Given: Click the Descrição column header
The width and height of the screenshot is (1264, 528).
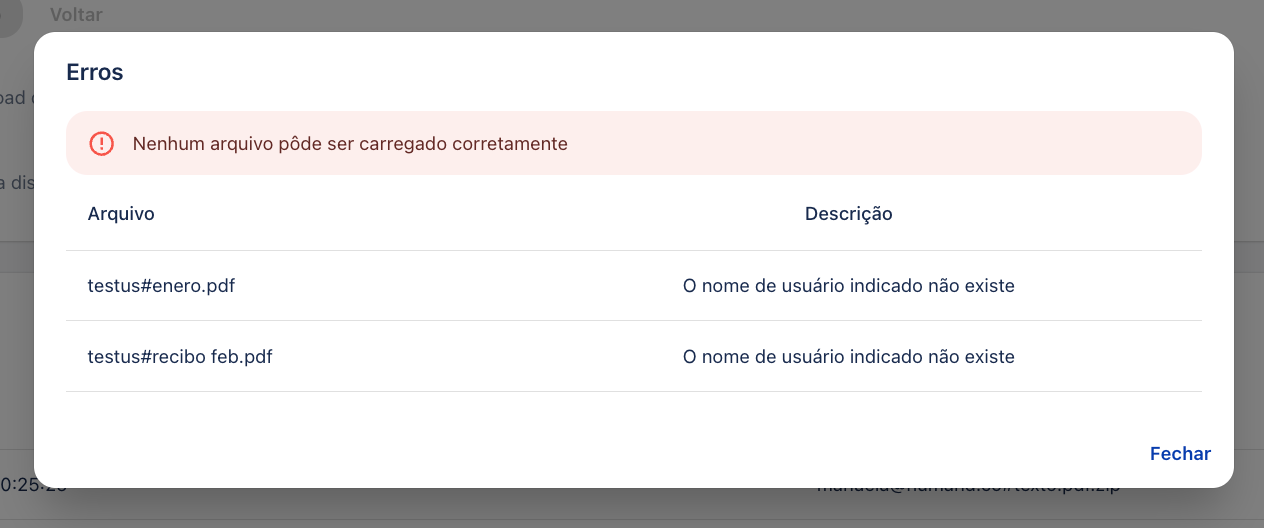Looking at the screenshot, I should pyautogui.click(x=848, y=214).
